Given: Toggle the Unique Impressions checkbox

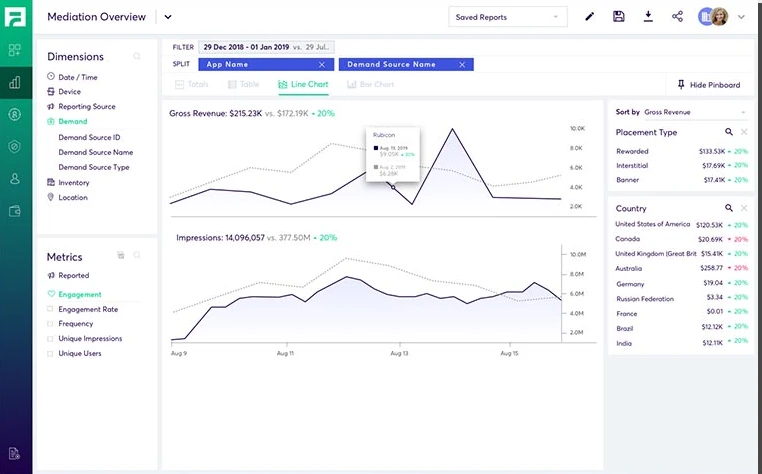Looking at the screenshot, I should pyautogui.click(x=50, y=338).
